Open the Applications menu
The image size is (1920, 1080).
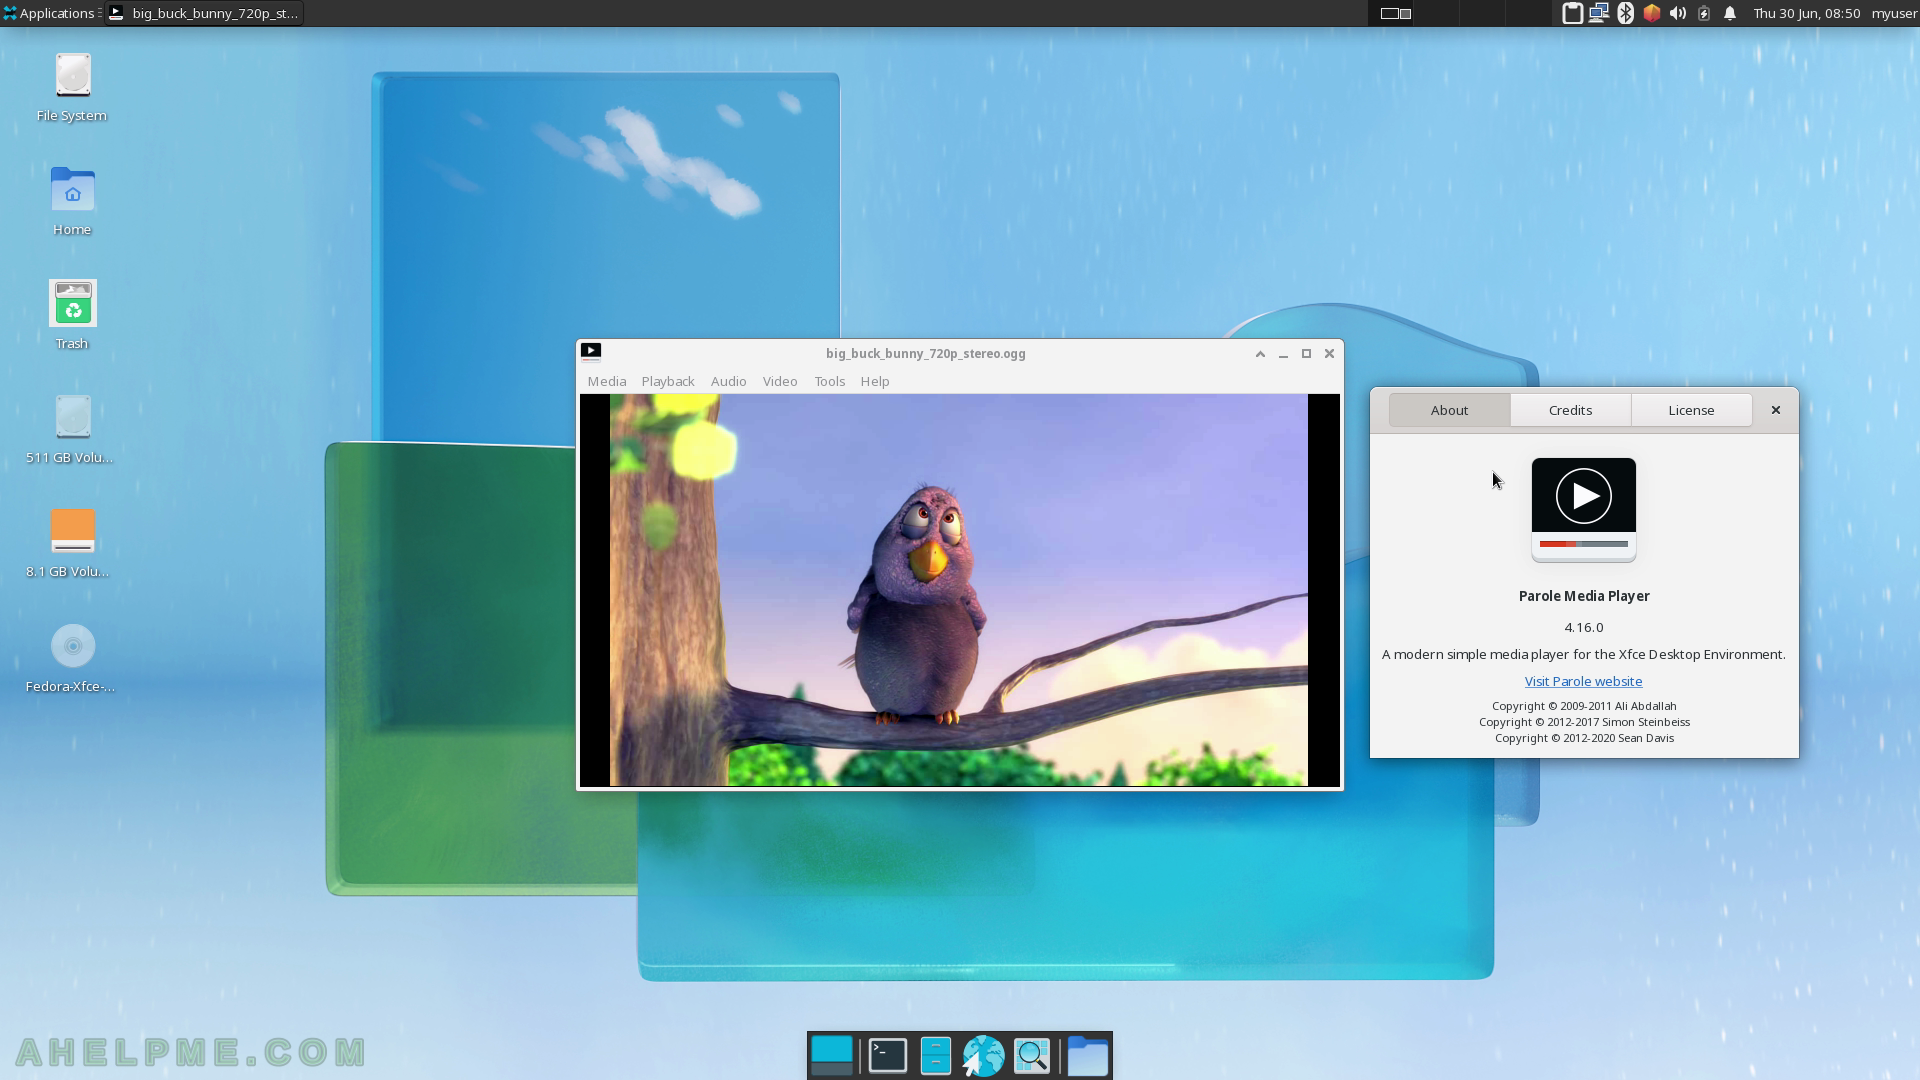(x=49, y=13)
